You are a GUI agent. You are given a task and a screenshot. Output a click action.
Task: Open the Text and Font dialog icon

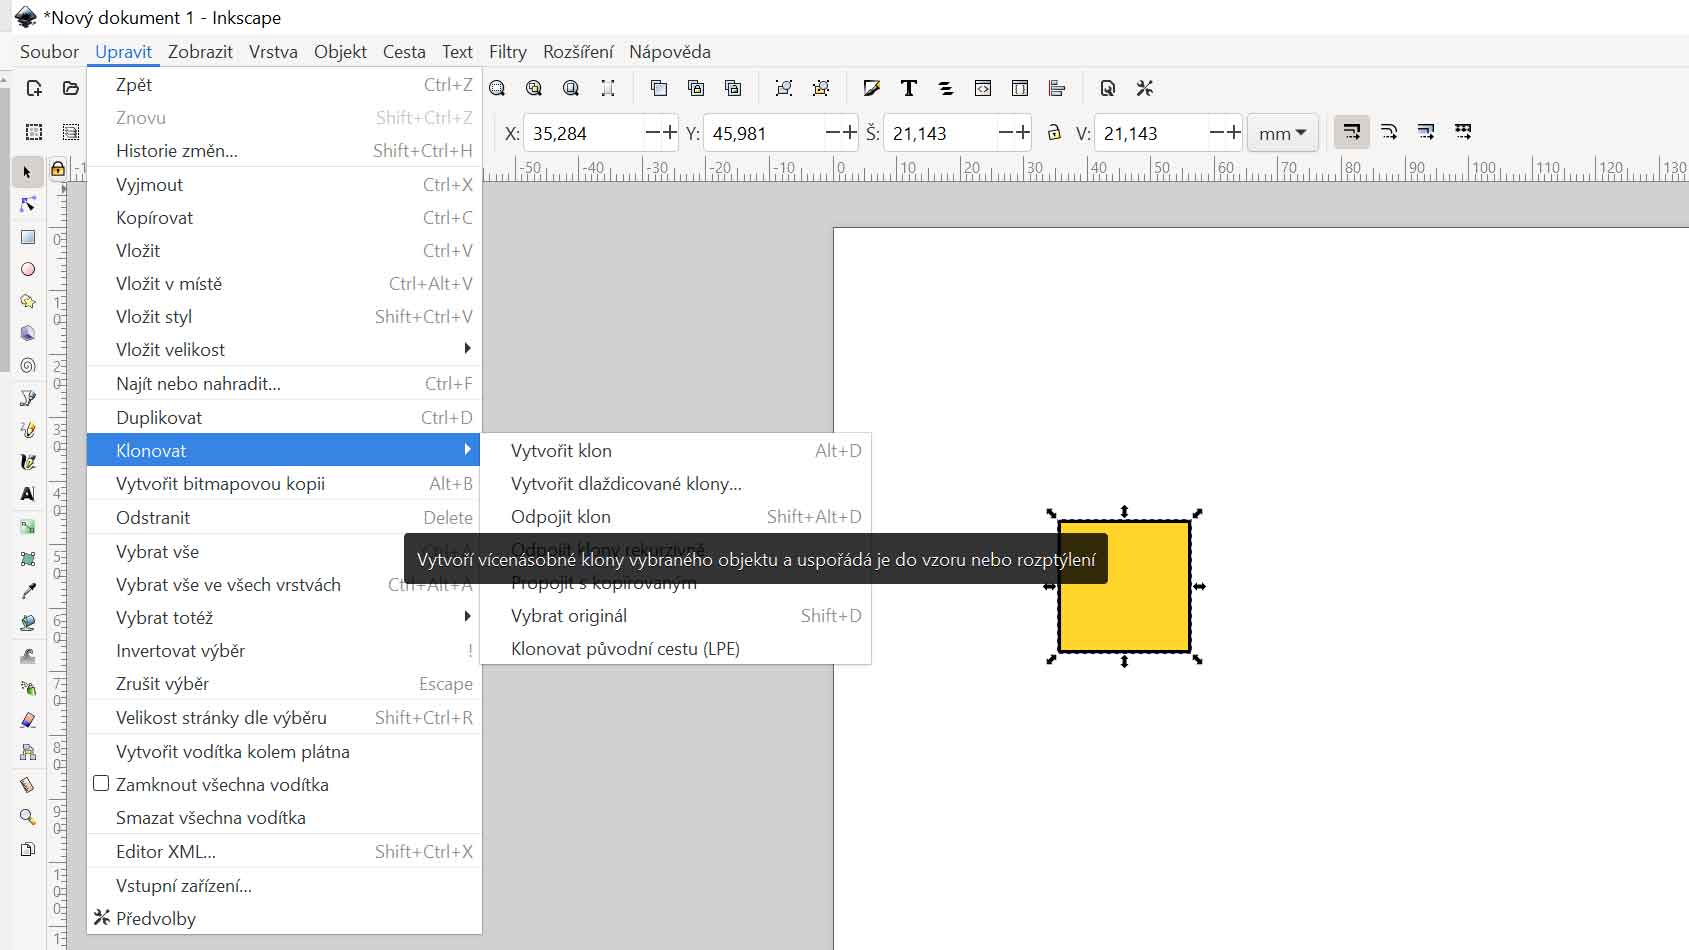coord(908,89)
